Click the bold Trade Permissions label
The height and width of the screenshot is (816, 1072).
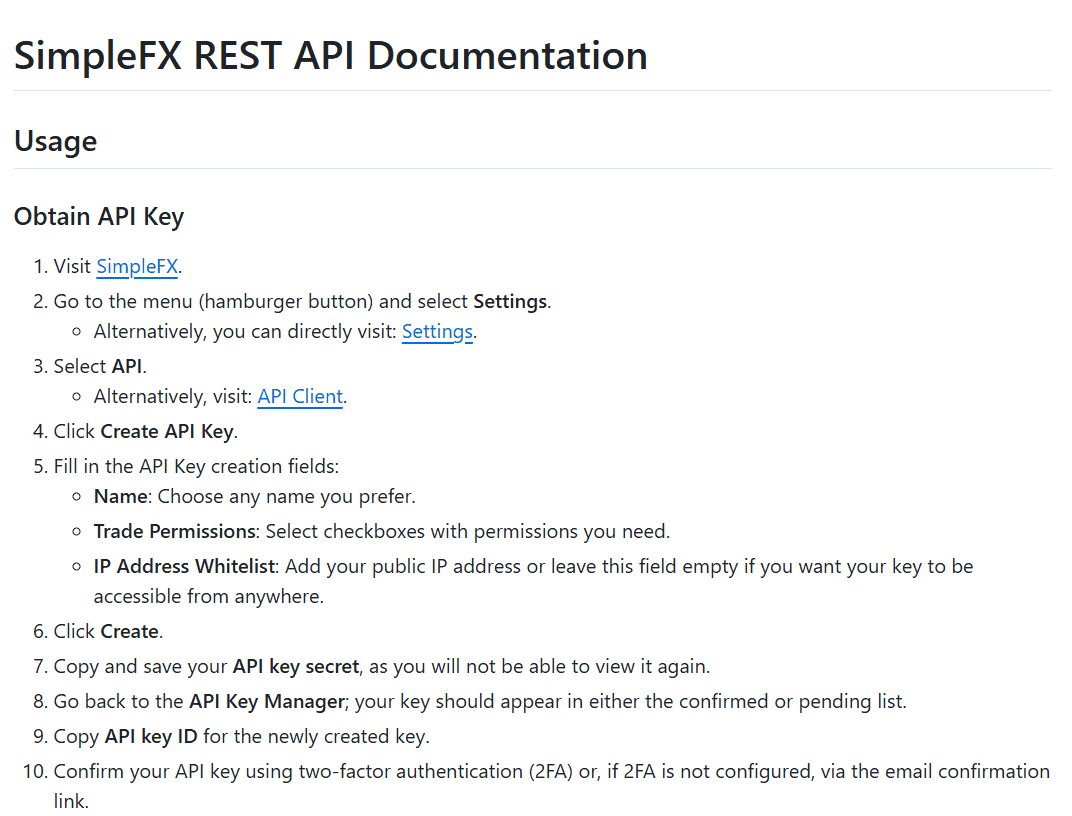pyautogui.click(x=174, y=531)
